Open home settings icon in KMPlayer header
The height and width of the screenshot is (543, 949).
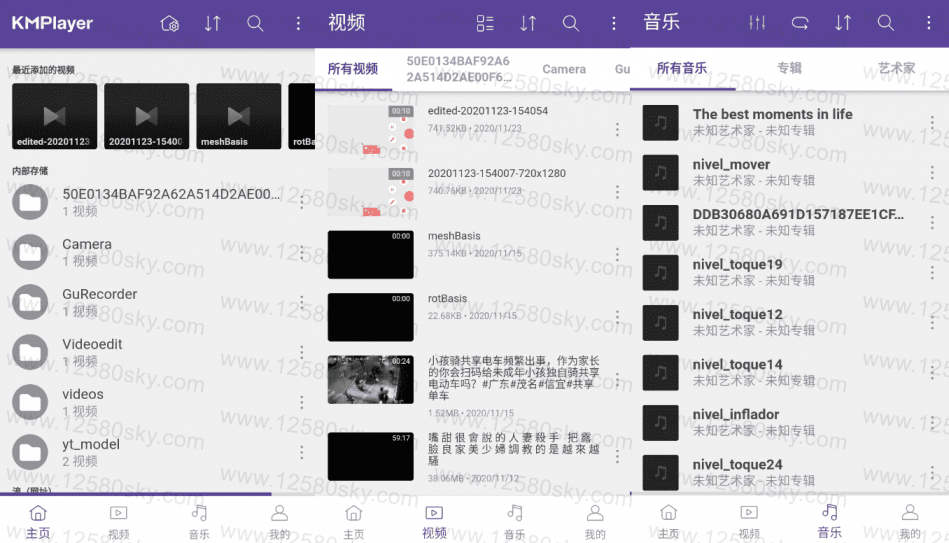[169, 24]
